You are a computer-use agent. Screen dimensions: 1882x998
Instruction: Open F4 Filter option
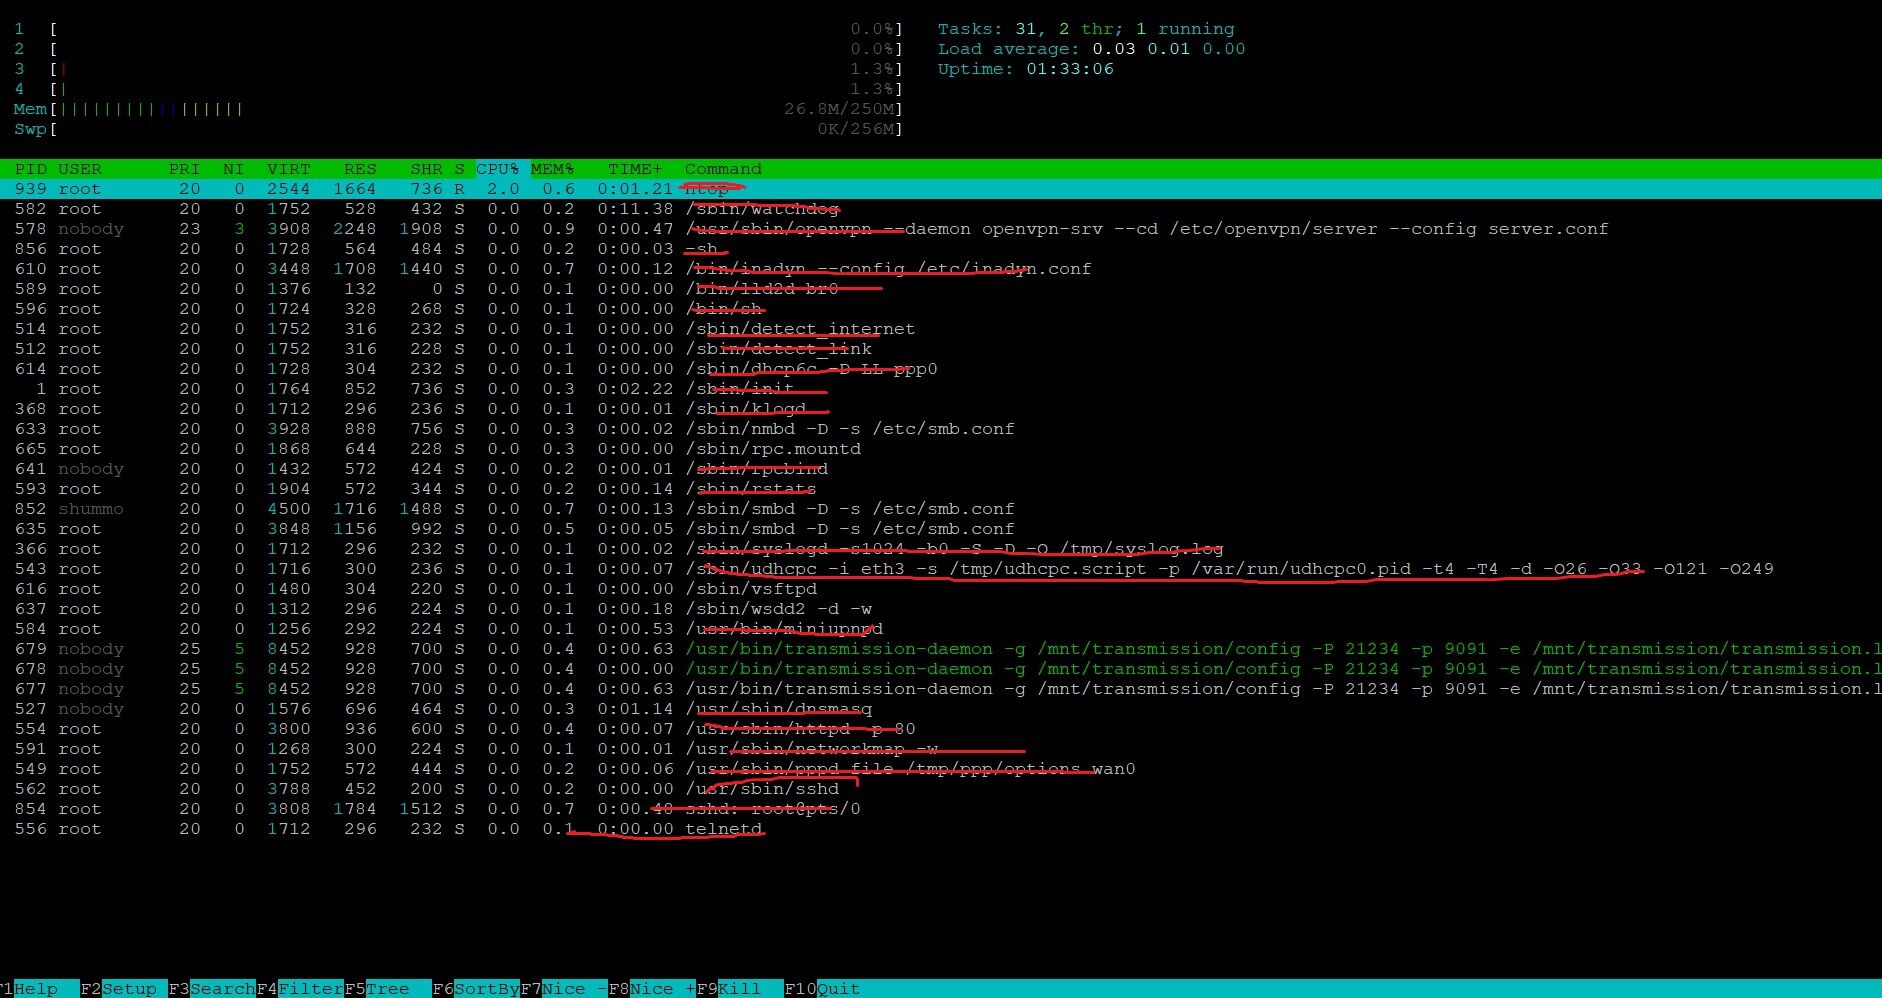(x=299, y=989)
